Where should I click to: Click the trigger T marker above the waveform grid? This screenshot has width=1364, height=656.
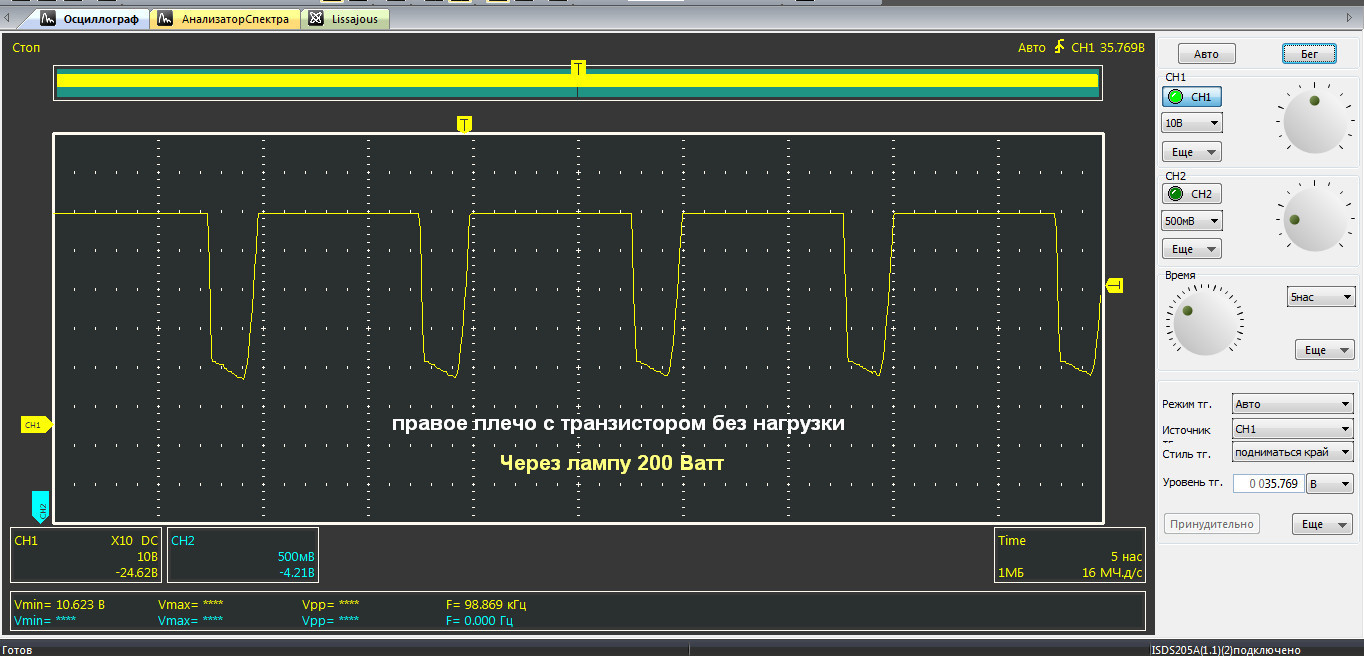pos(464,124)
